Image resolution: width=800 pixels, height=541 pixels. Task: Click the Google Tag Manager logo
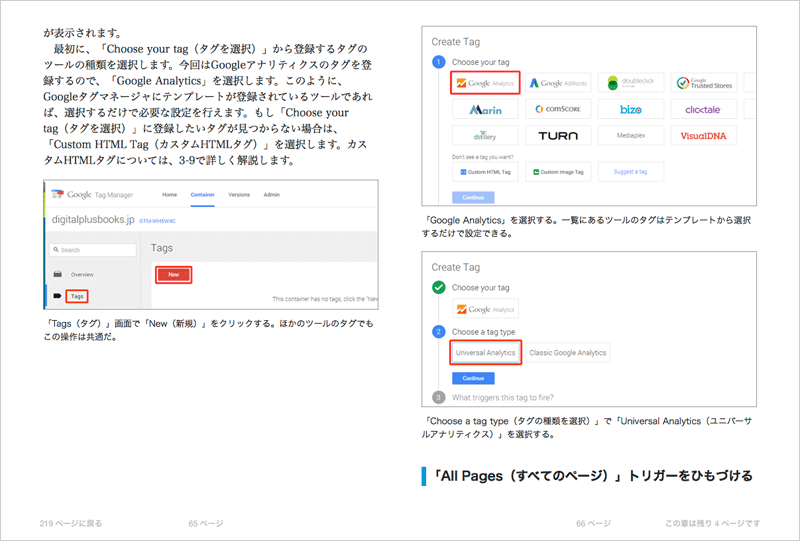[x=92, y=194]
